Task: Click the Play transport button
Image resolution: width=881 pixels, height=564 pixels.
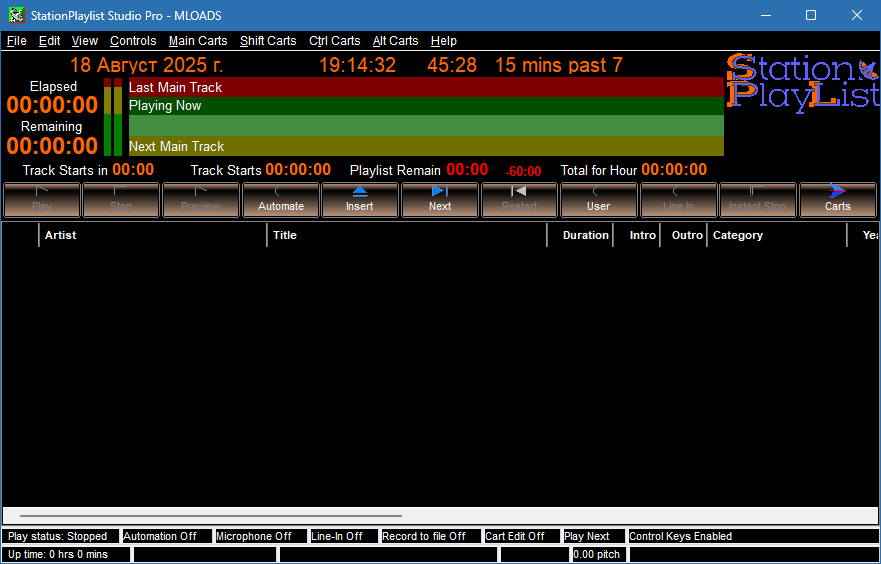Action: click(42, 200)
